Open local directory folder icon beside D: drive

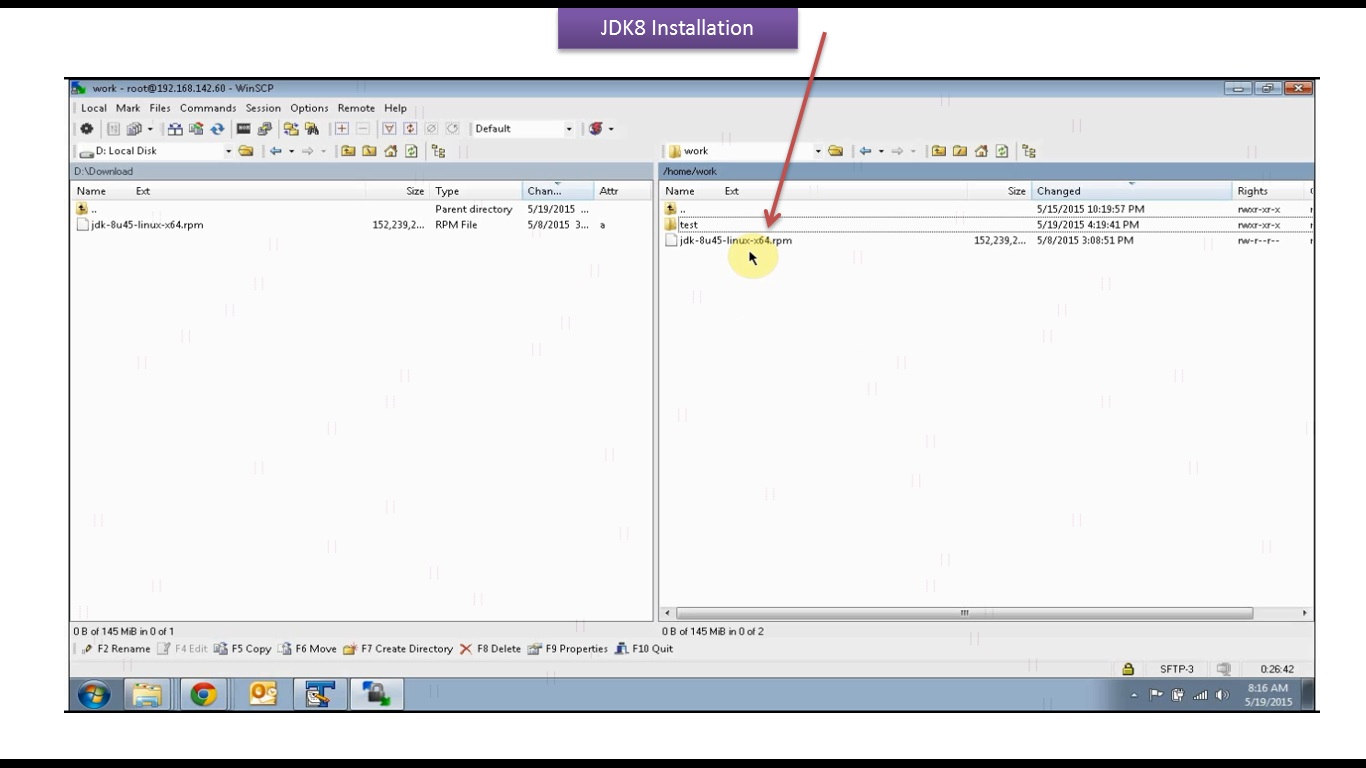(246, 151)
